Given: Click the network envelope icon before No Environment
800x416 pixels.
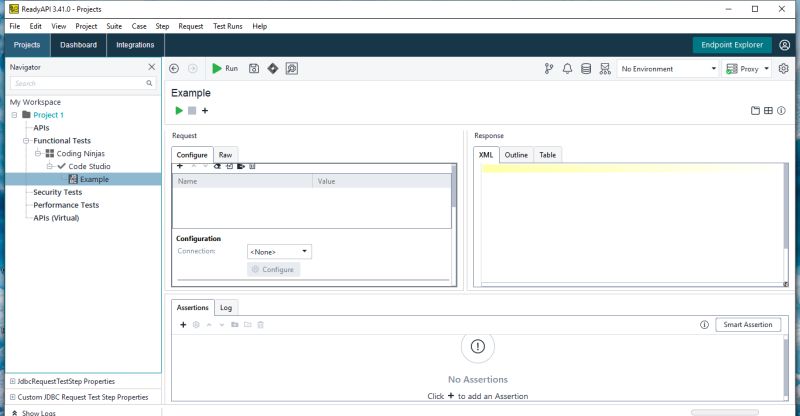Looking at the screenshot, I should click(605, 68).
